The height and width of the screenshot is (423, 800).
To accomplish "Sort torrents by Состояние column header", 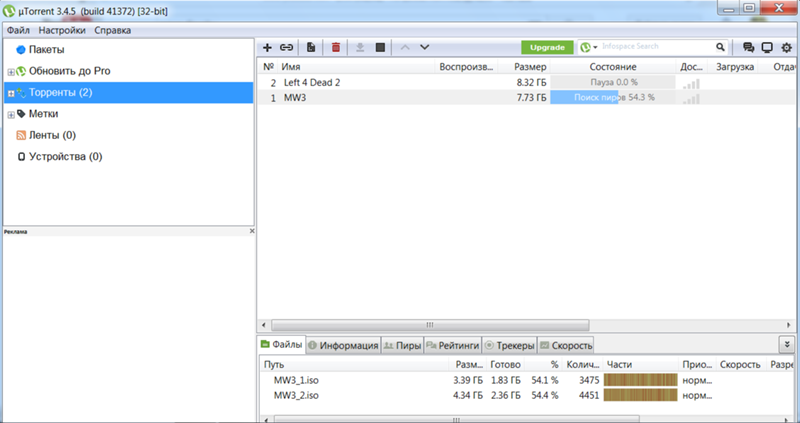I will coord(613,67).
